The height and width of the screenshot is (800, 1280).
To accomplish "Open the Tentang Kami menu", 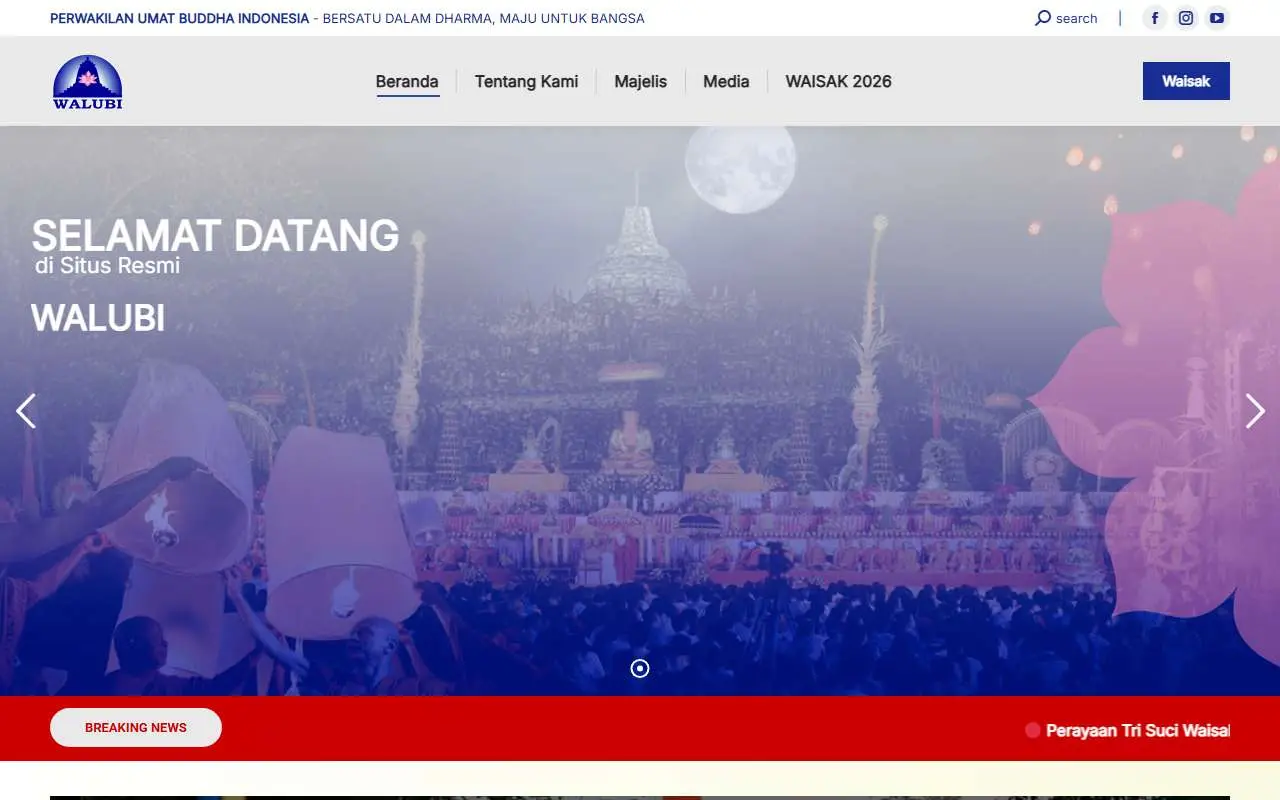I will point(526,82).
